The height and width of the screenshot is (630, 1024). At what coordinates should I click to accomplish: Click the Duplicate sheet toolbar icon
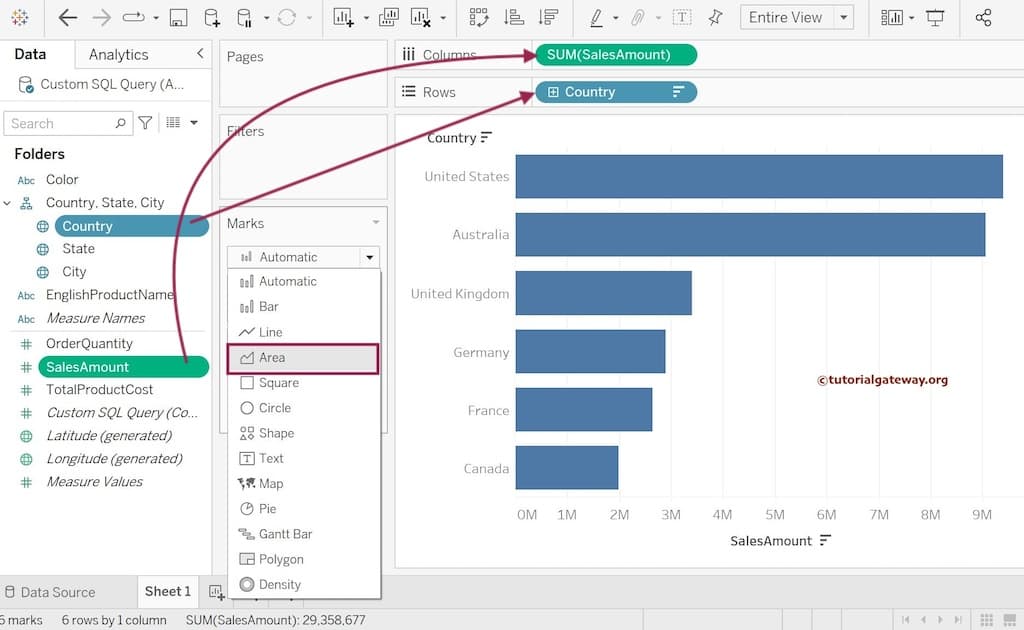point(389,18)
